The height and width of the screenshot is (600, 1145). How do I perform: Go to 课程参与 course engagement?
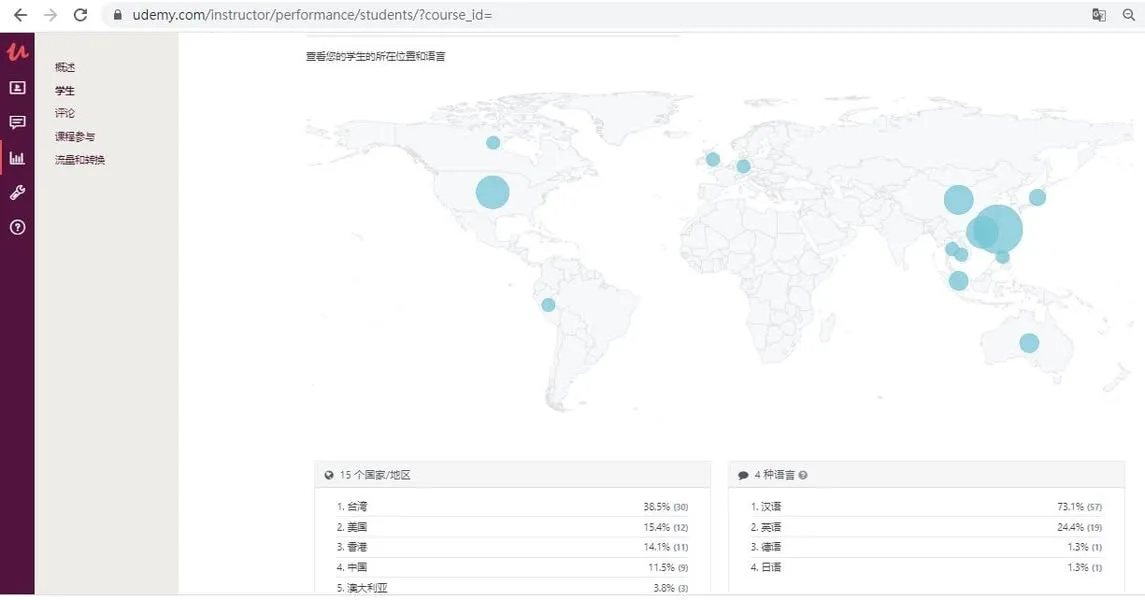coord(75,137)
